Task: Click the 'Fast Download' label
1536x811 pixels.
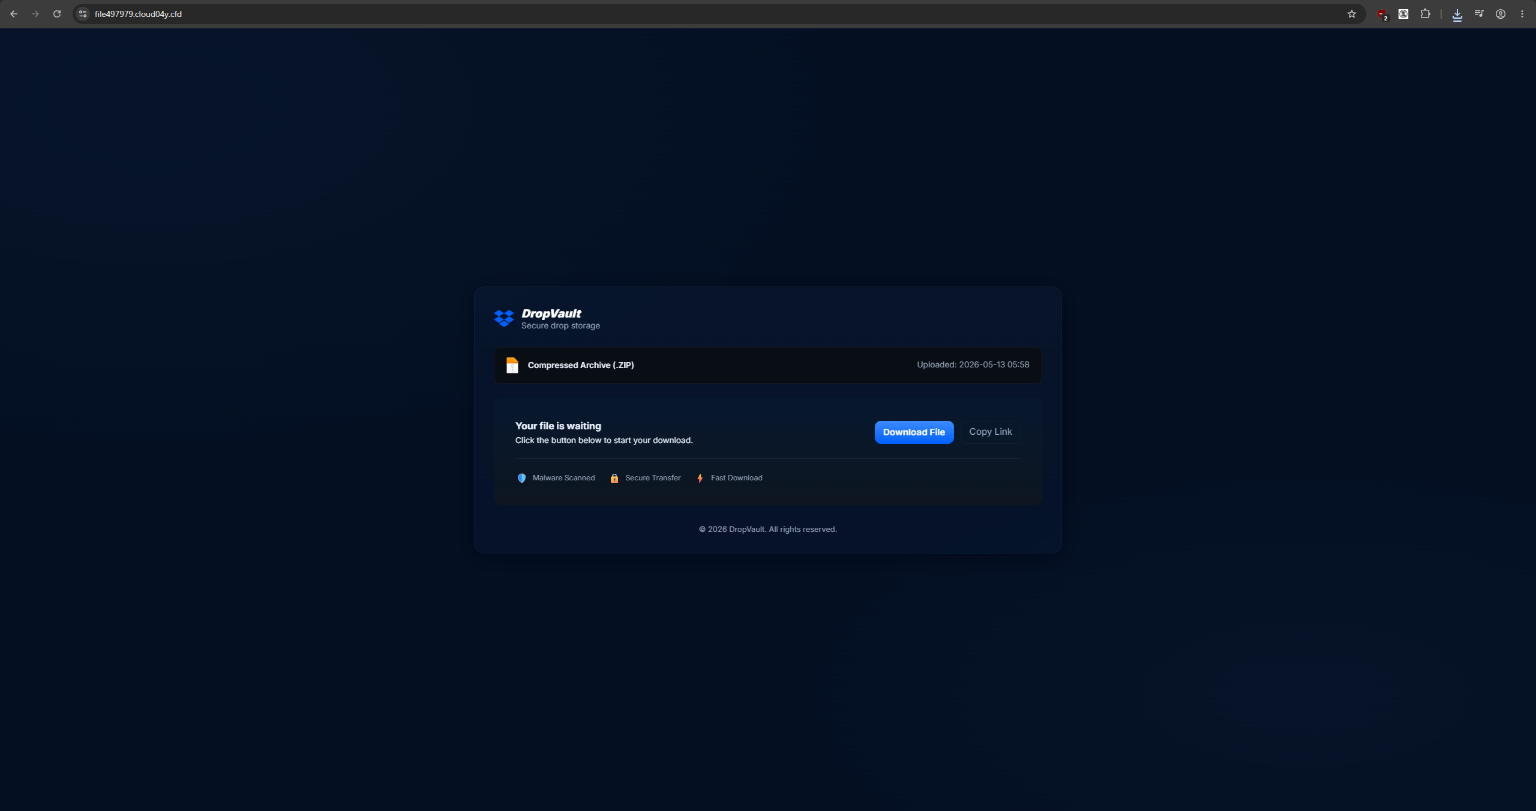Action: pos(736,478)
